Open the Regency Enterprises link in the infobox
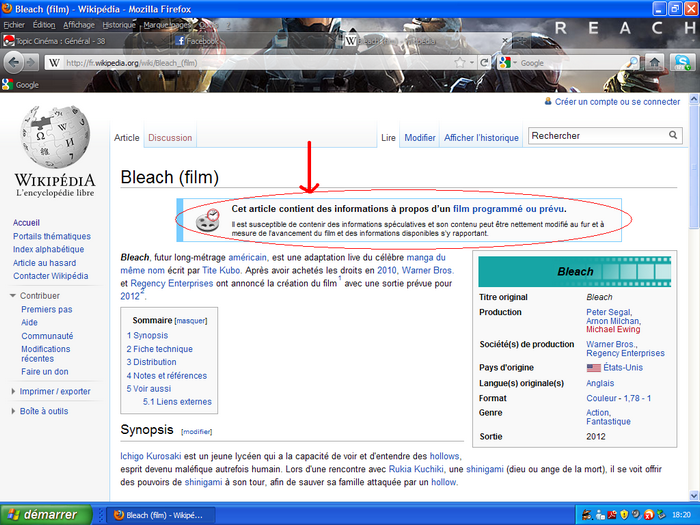 coord(625,353)
